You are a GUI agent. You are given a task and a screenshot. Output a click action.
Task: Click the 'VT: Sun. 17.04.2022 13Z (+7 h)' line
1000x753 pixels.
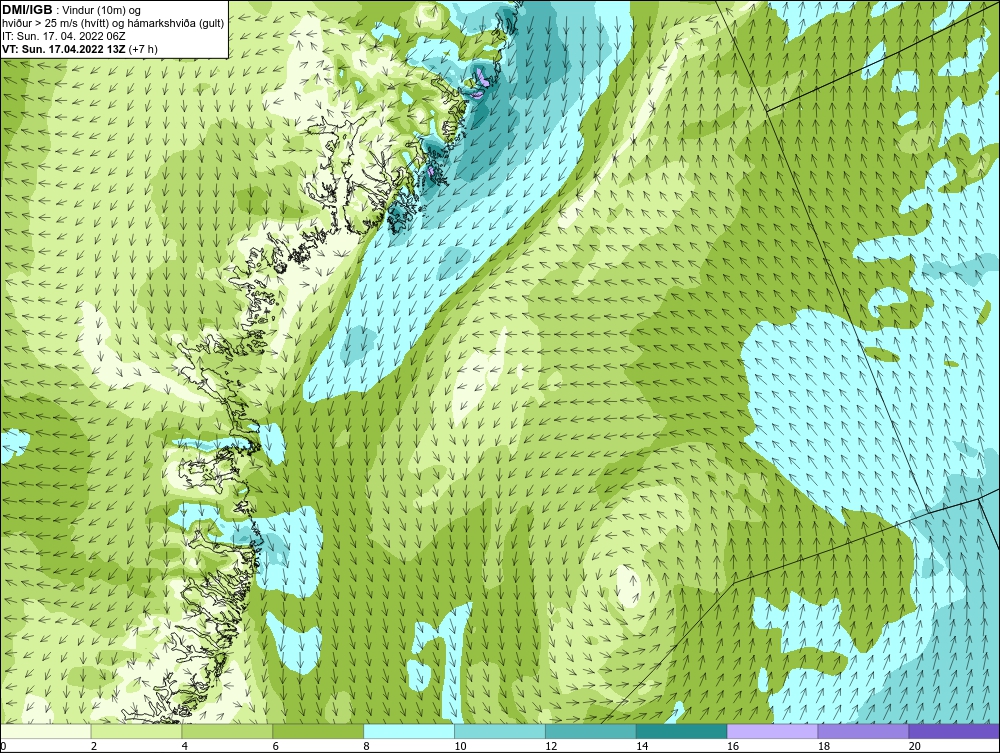[80, 48]
